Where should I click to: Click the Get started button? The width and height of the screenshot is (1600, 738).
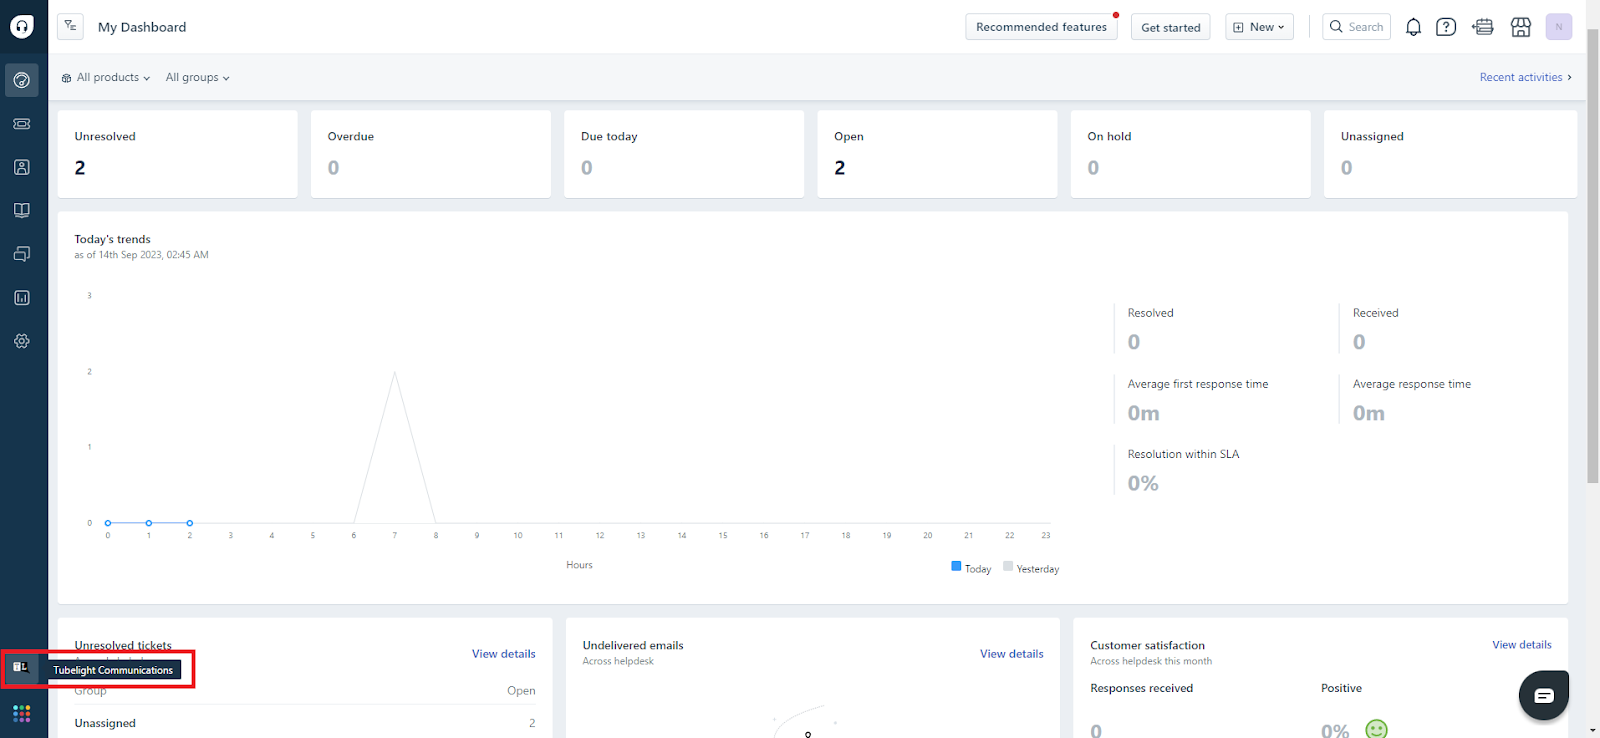click(1170, 27)
